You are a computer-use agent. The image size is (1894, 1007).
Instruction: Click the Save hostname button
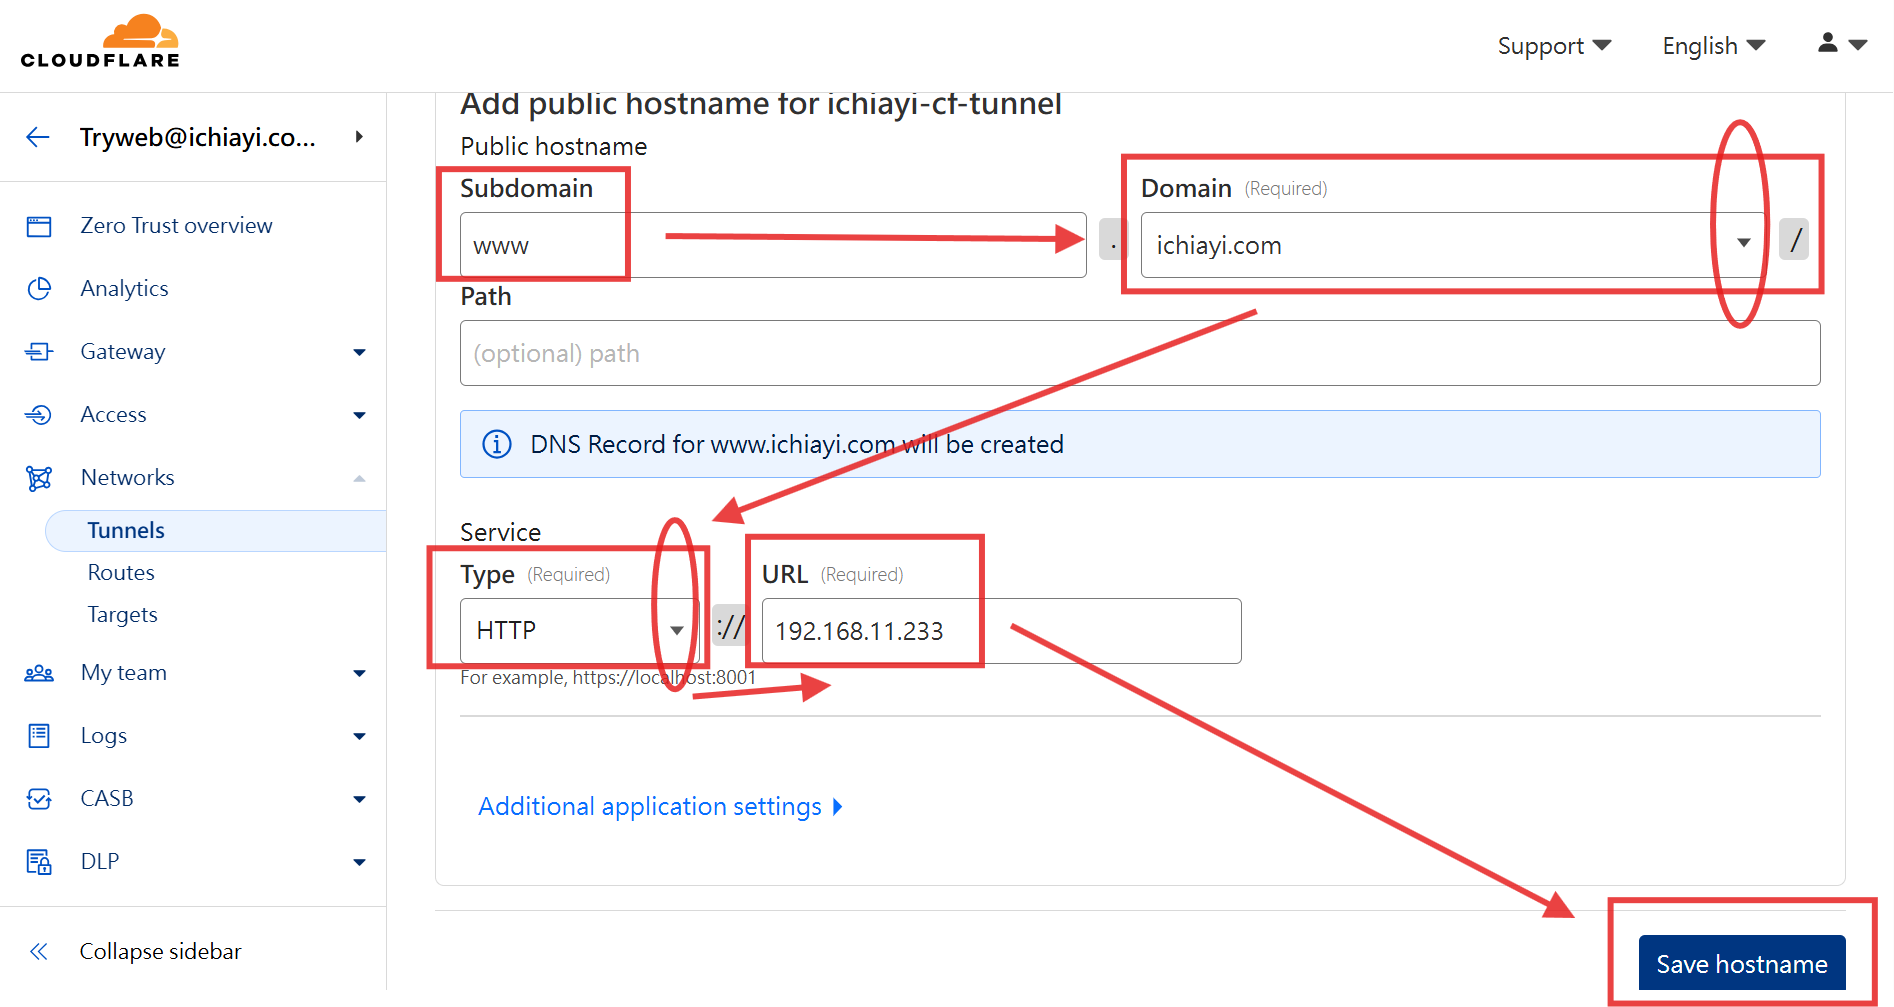click(x=1742, y=963)
